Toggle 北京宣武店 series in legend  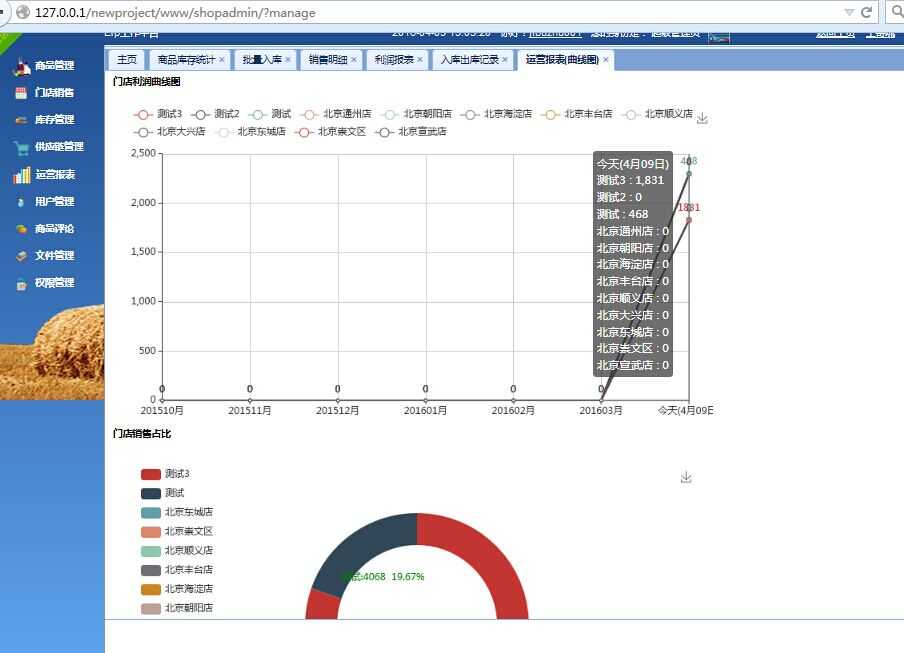[x=410, y=131]
